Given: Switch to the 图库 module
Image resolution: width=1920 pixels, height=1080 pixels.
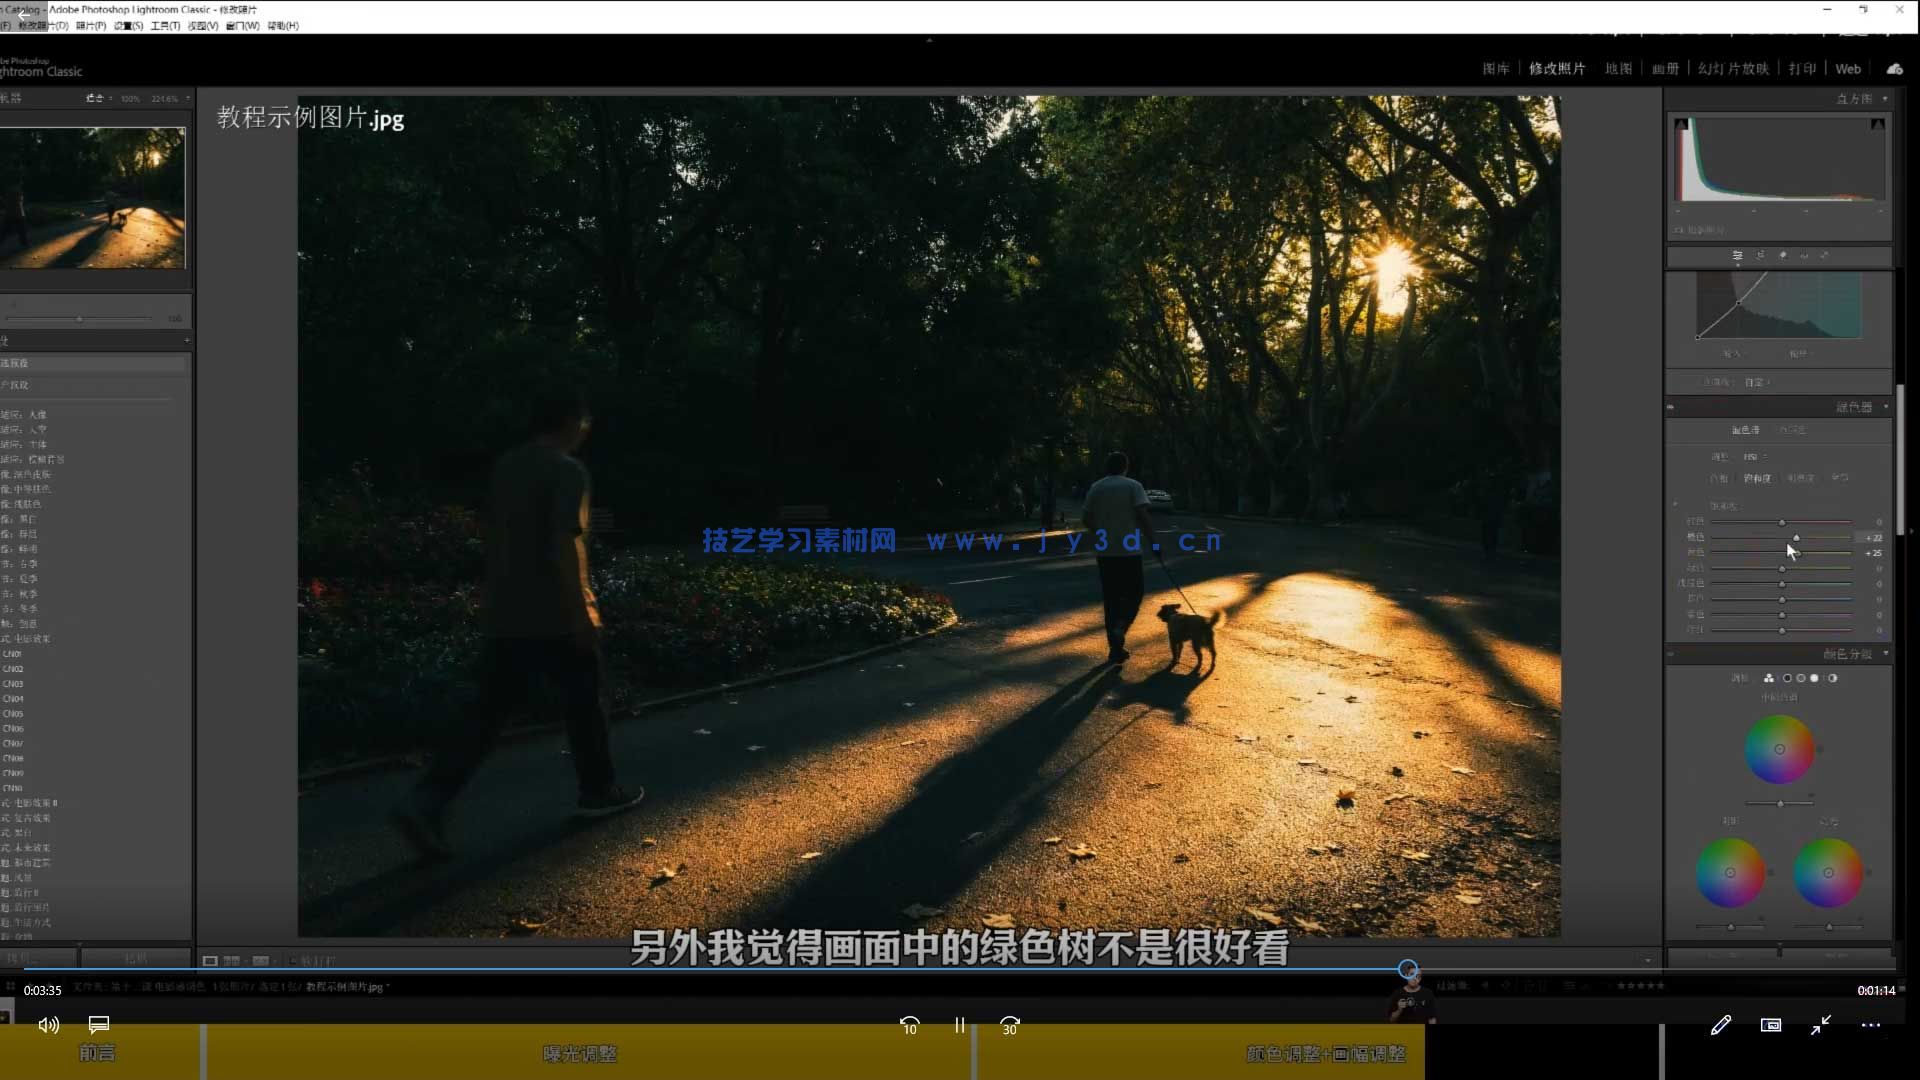Looking at the screenshot, I should (1496, 68).
